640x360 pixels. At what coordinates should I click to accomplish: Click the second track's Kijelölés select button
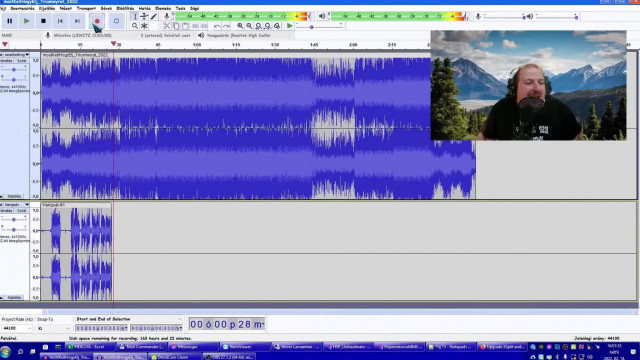(14, 298)
